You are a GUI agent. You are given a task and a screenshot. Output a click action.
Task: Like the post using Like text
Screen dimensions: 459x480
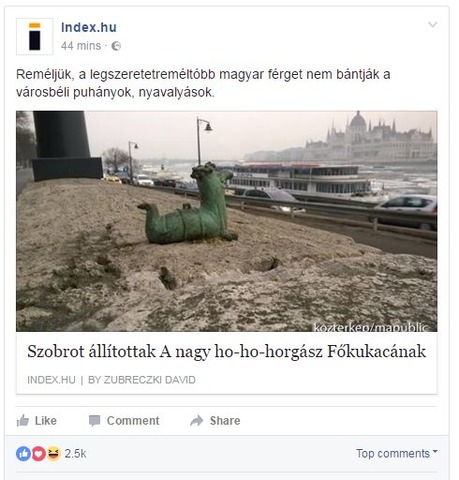click(x=46, y=421)
